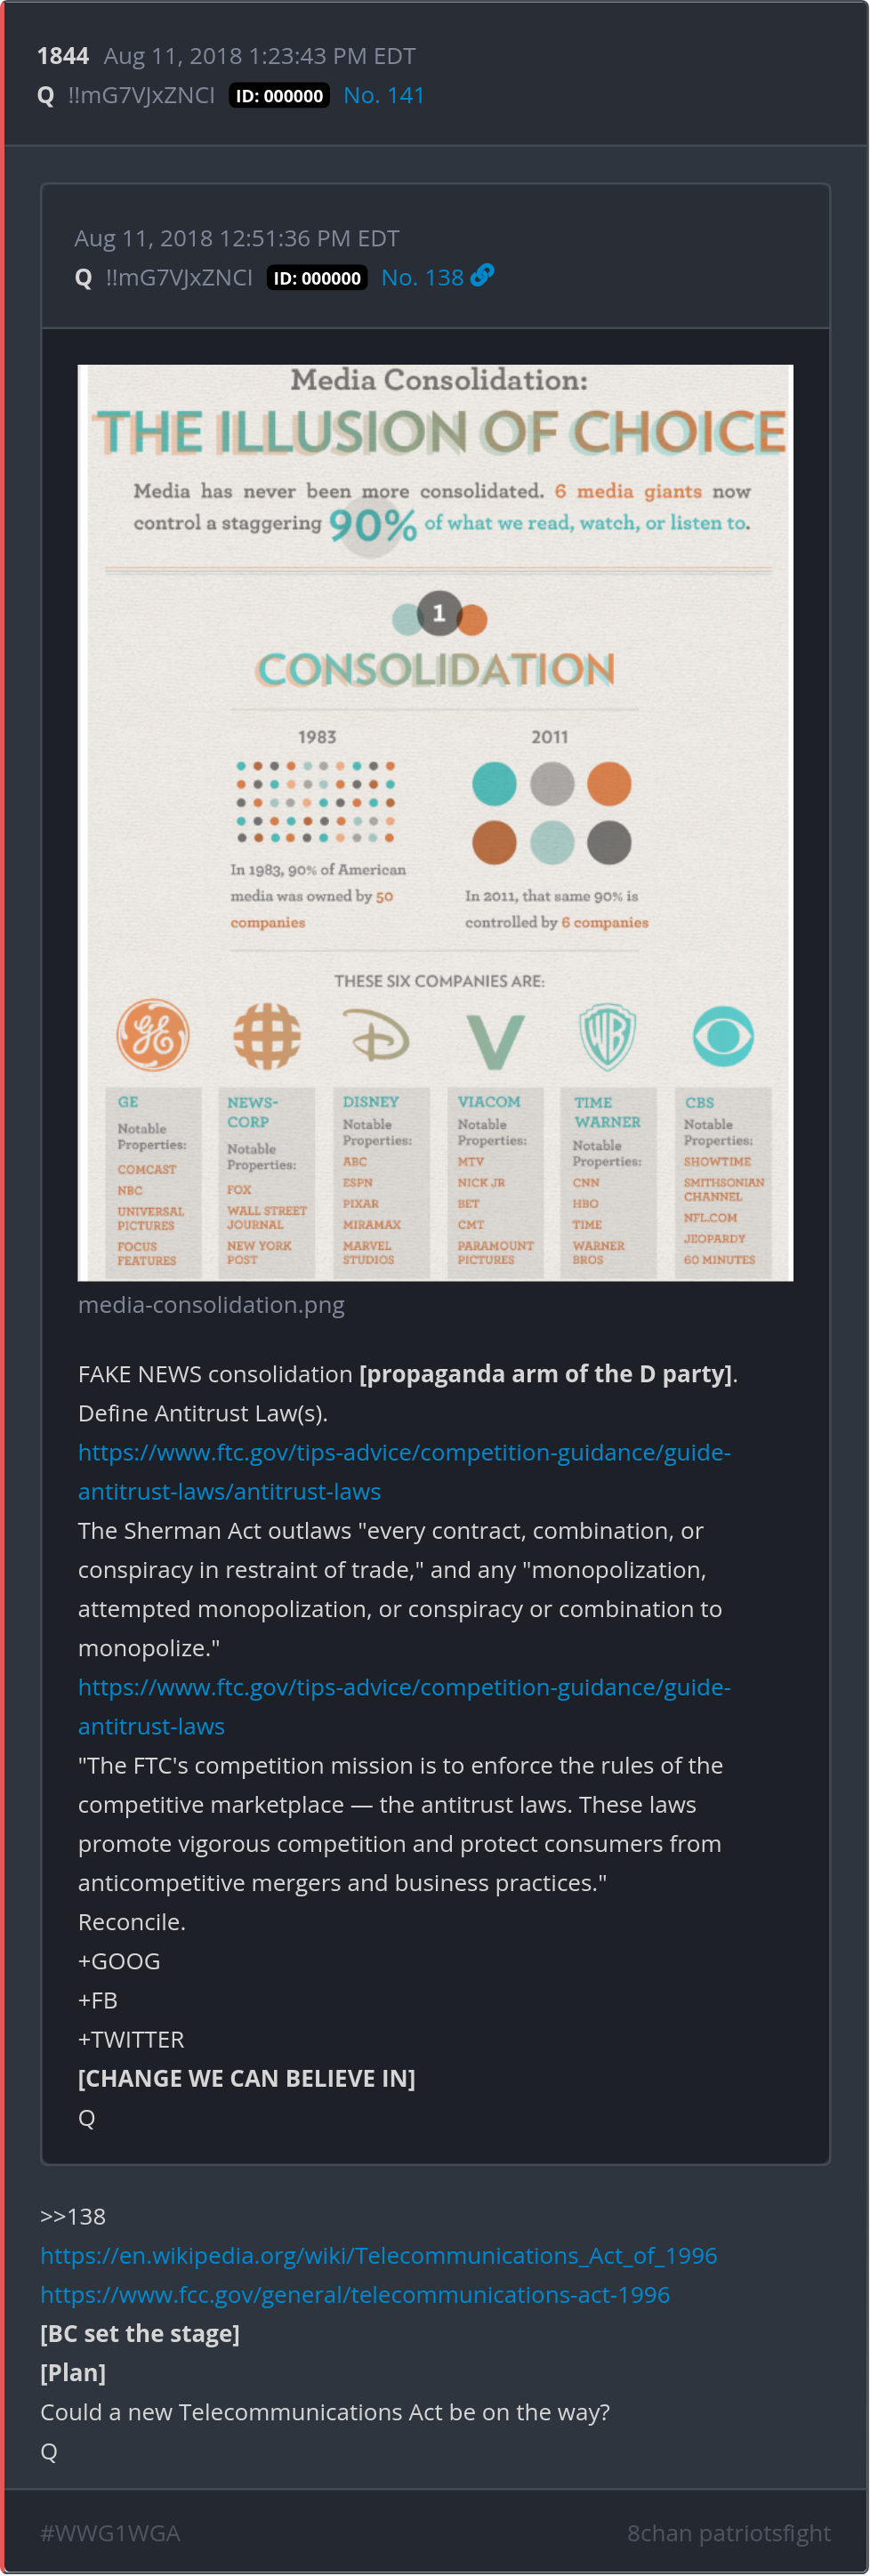This screenshot has width=870, height=2576.
Task: Click the quoted post ID: 000000 badge
Action: 317,278
